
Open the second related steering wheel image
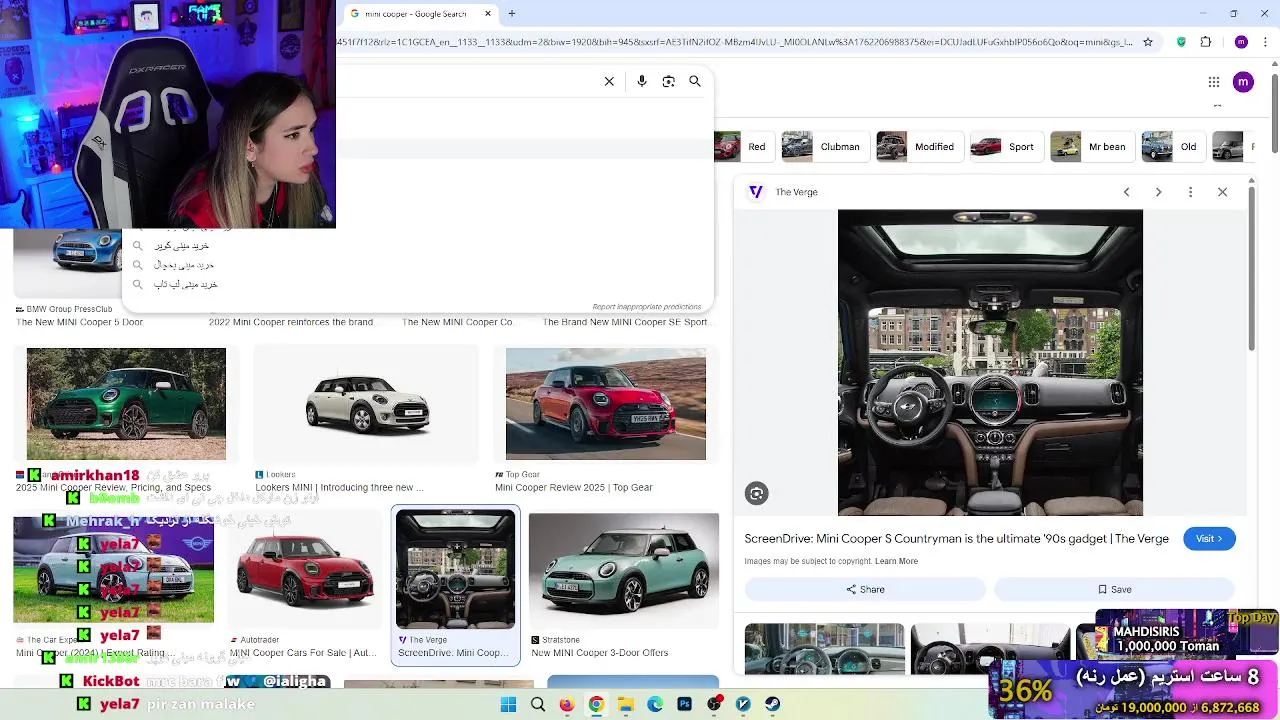coord(990,649)
